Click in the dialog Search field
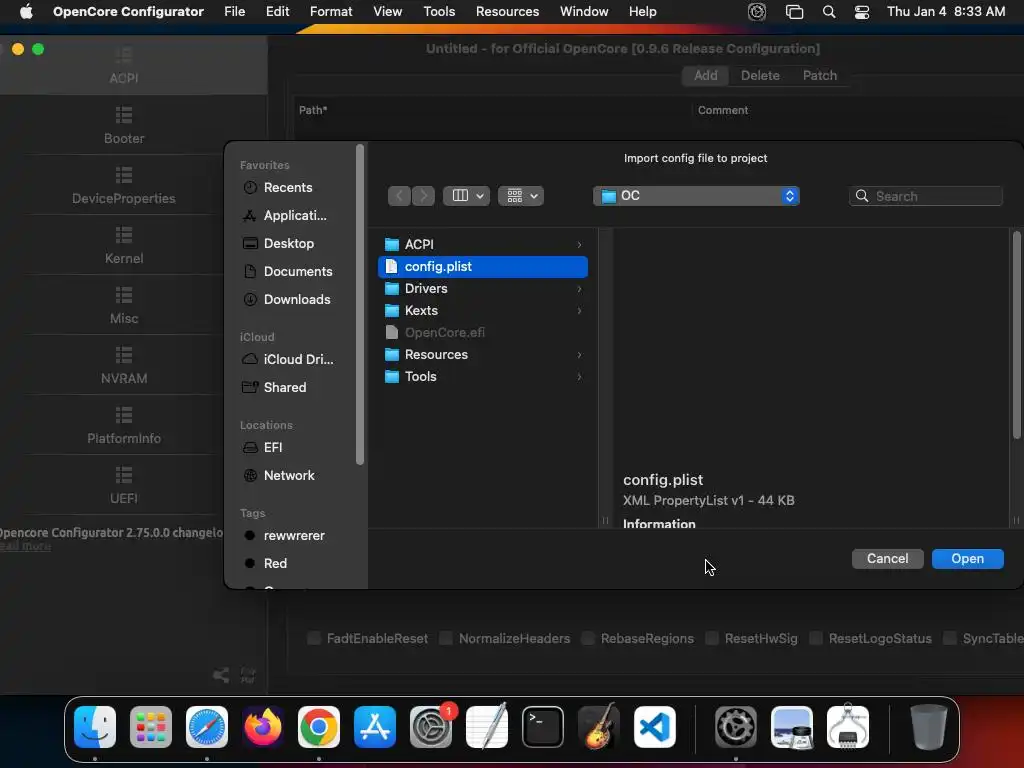Screen dimensions: 1024x768 pos(925,196)
